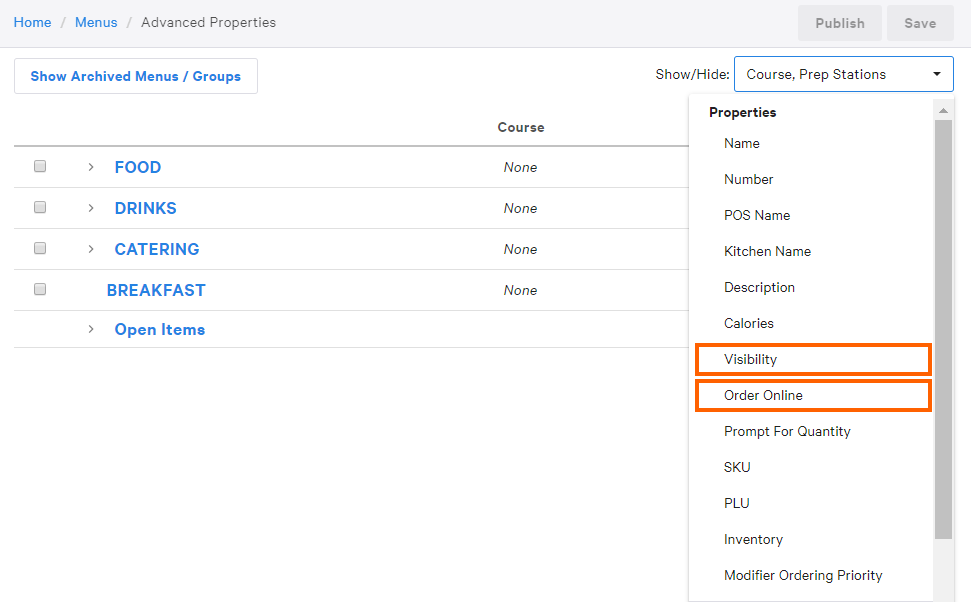Expand the Open Items row chevron

(91, 329)
